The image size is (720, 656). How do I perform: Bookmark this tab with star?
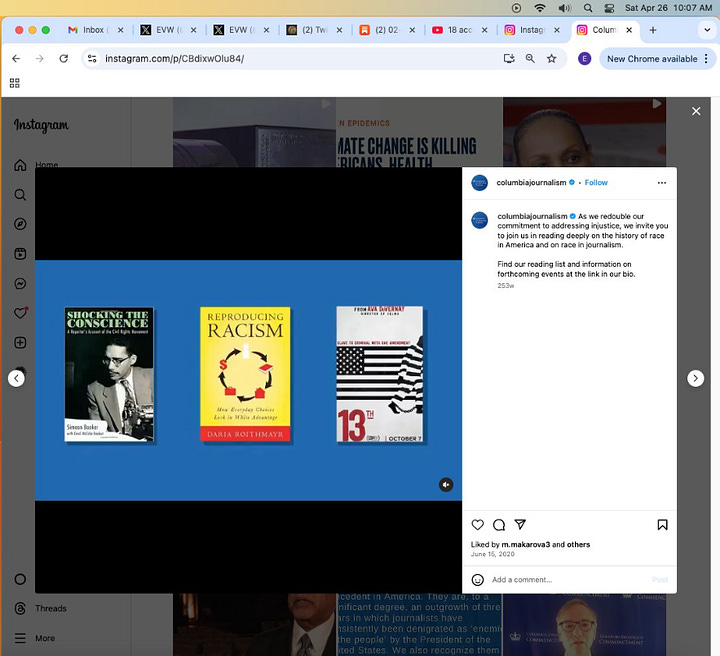pyautogui.click(x=551, y=58)
